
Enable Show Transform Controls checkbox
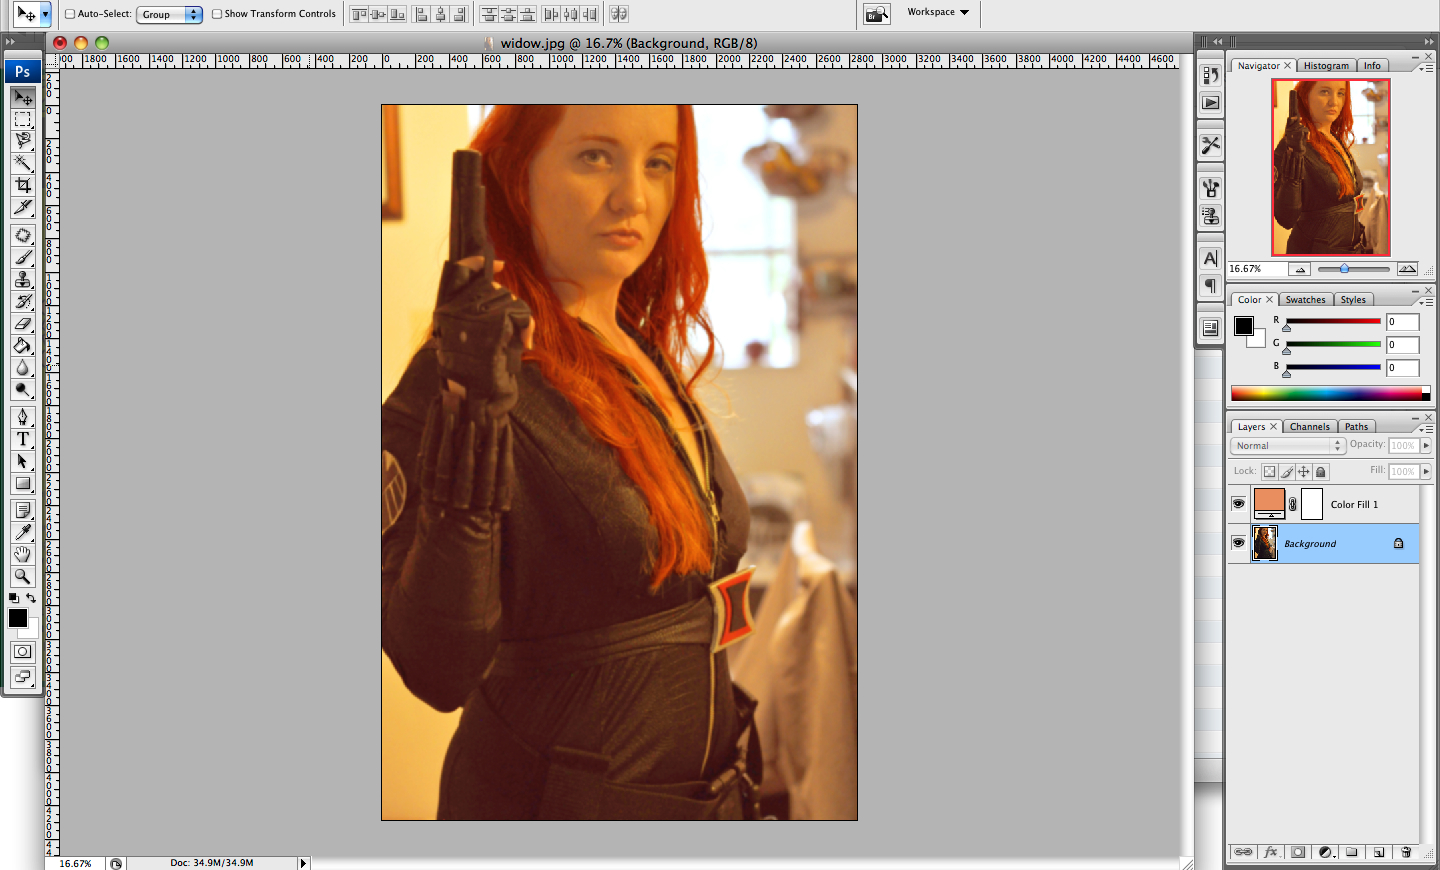point(217,14)
